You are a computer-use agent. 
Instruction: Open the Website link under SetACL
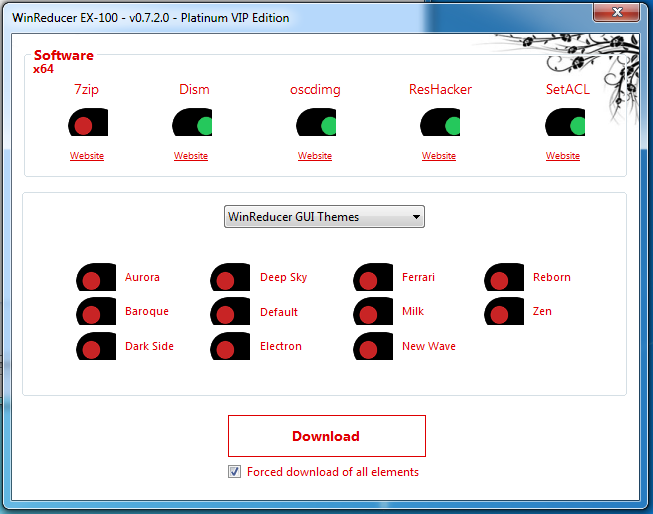(x=563, y=156)
